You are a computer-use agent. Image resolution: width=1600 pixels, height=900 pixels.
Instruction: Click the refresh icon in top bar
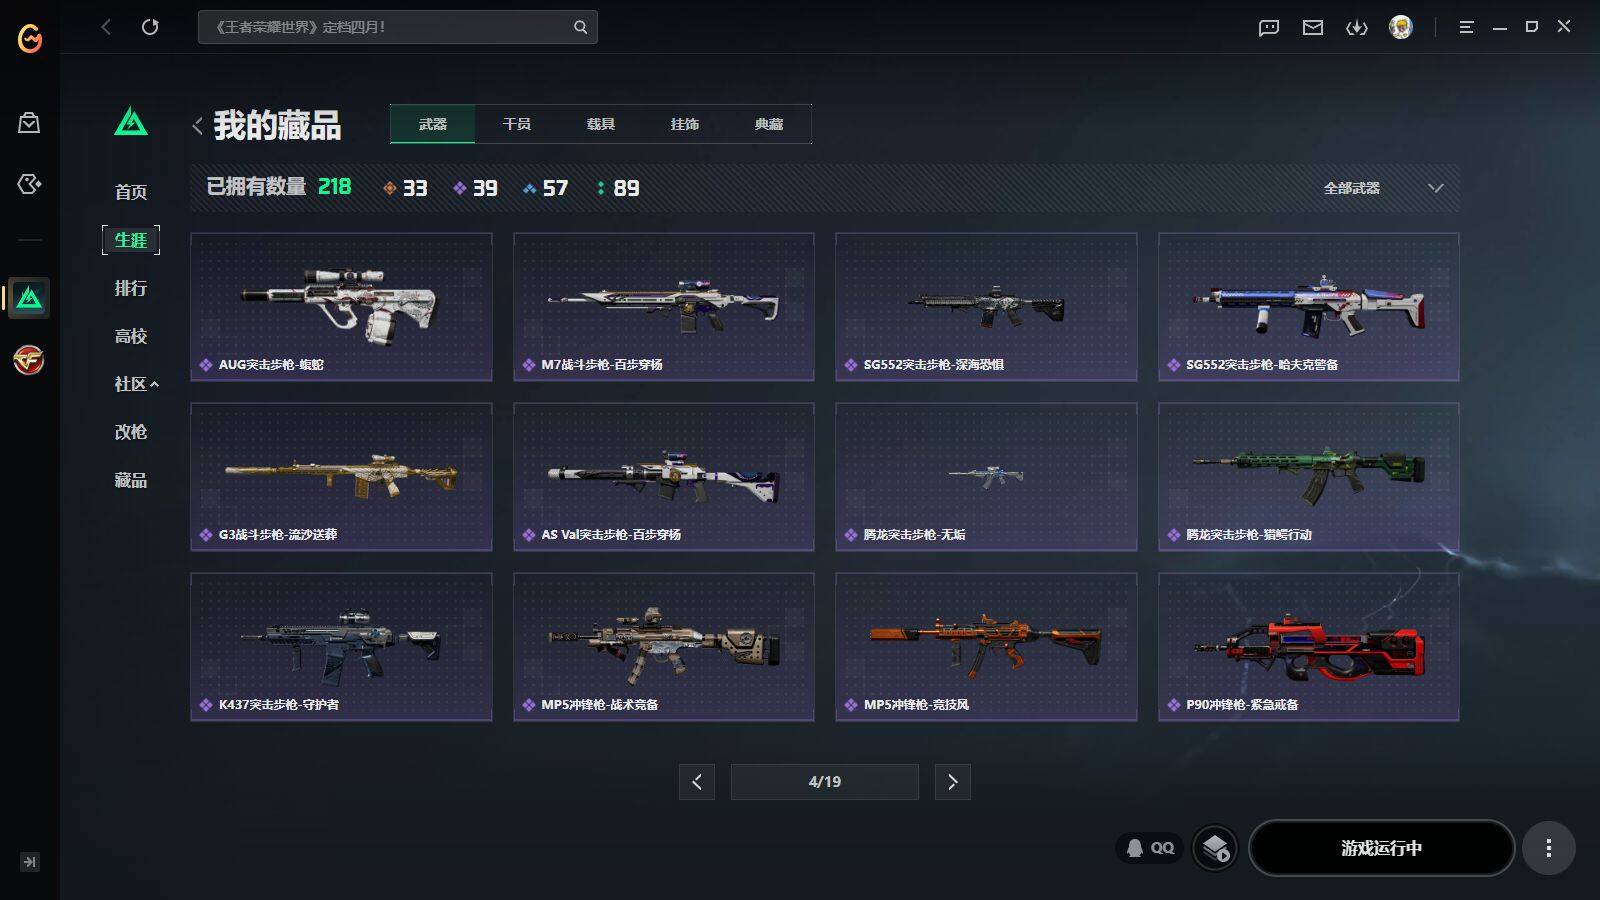pos(150,27)
